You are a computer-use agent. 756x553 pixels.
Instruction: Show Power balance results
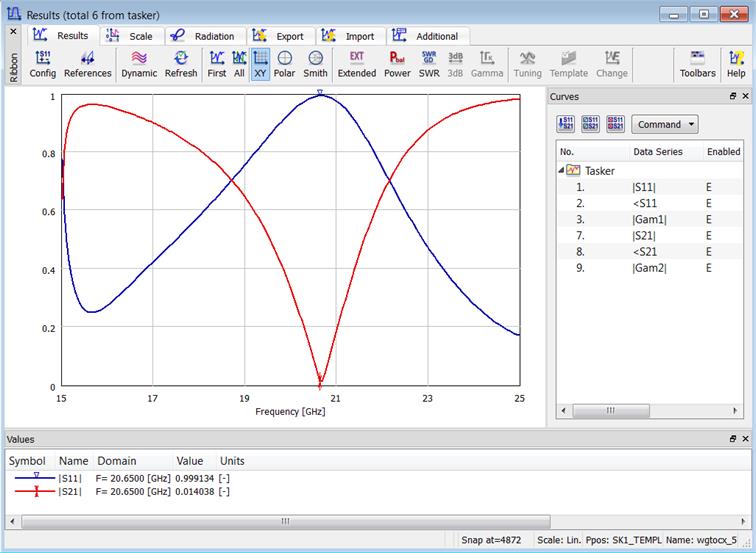[397, 65]
